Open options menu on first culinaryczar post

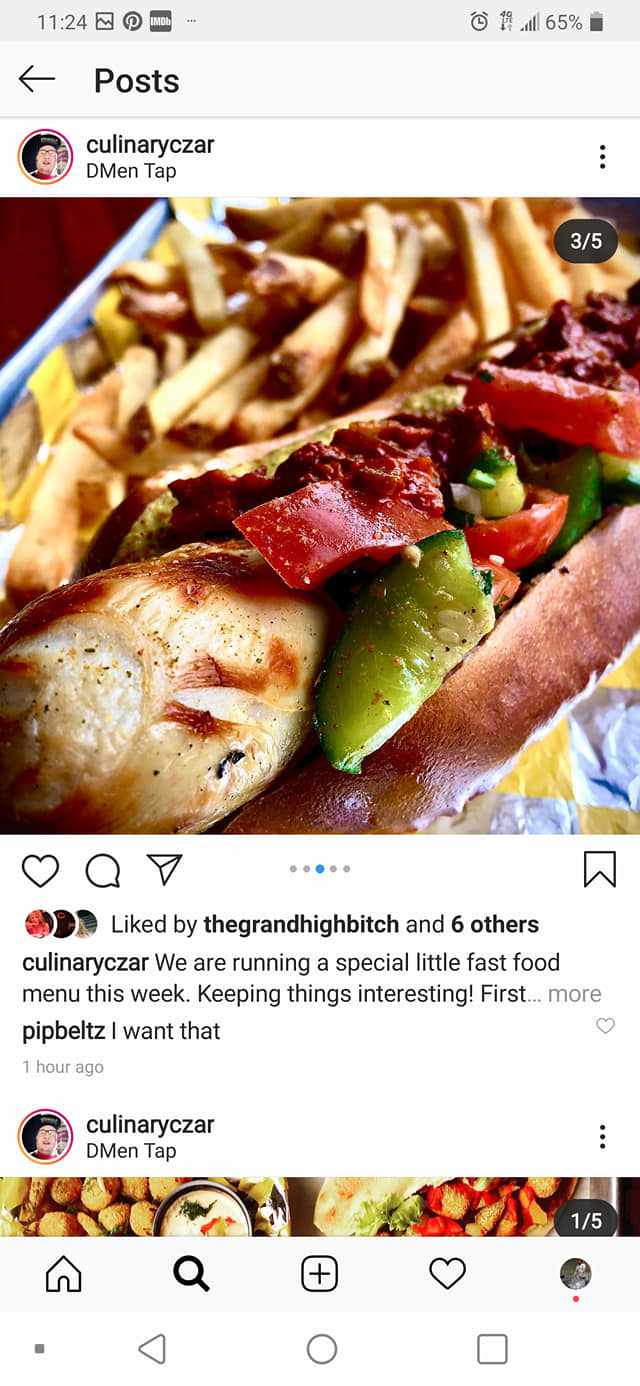(x=602, y=157)
